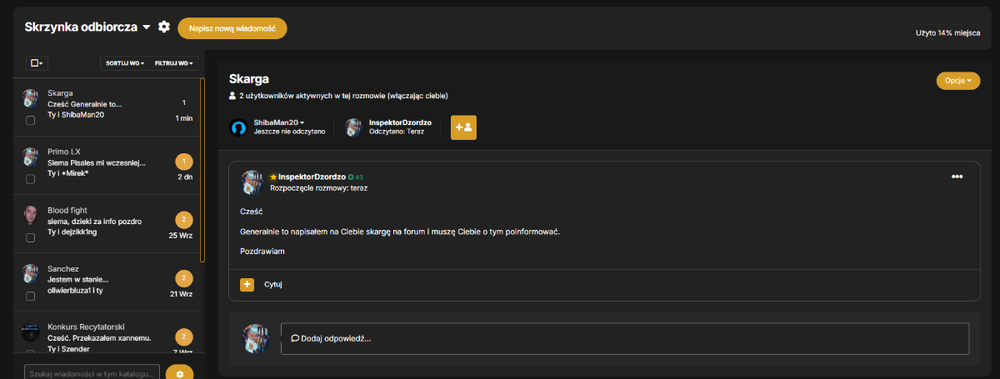Click the reputation badge 43 next to InspektorDzordzo

point(355,177)
